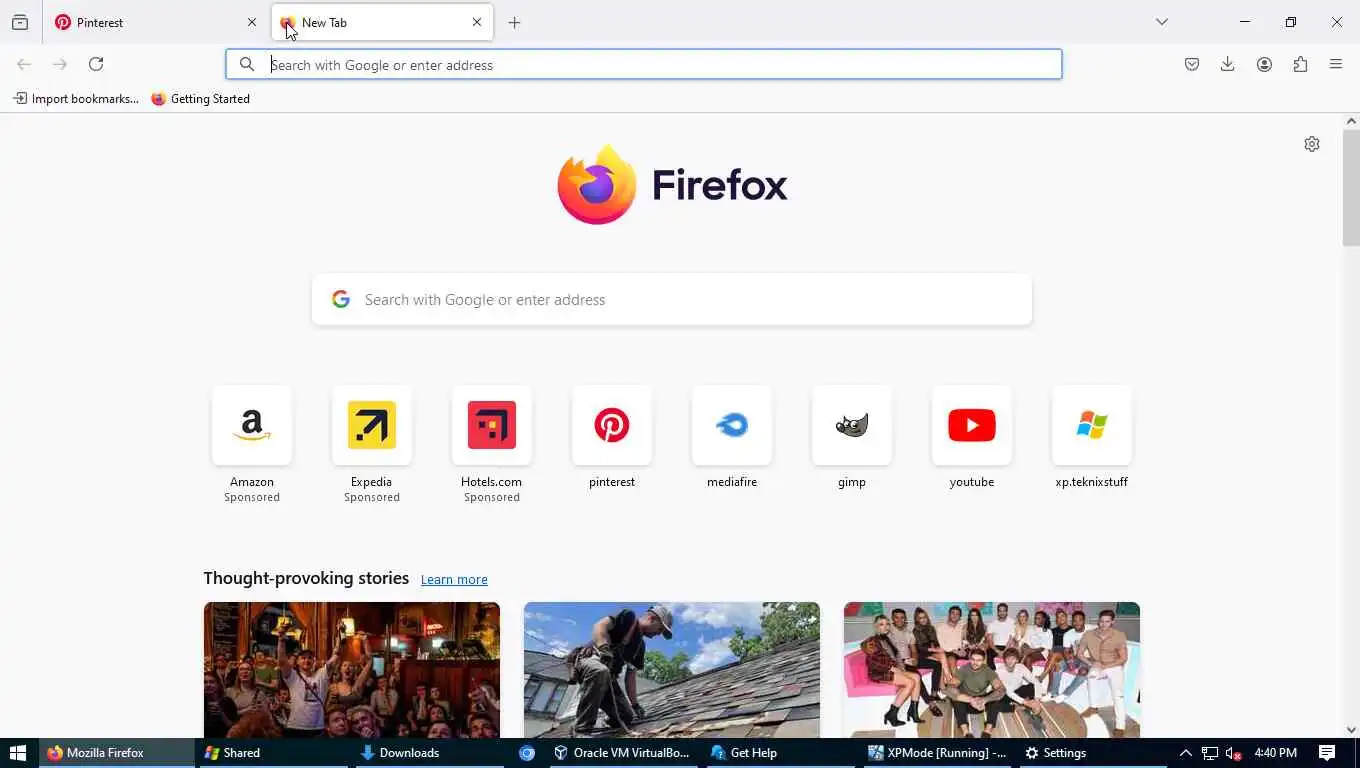Close the New Tab tab
The height and width of the screenshot is (768, 1360).
coord(477,22)
